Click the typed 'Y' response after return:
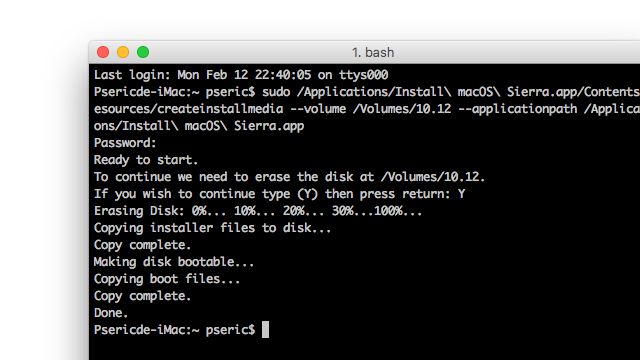The image size is (640, 360). tap(461, 194)
